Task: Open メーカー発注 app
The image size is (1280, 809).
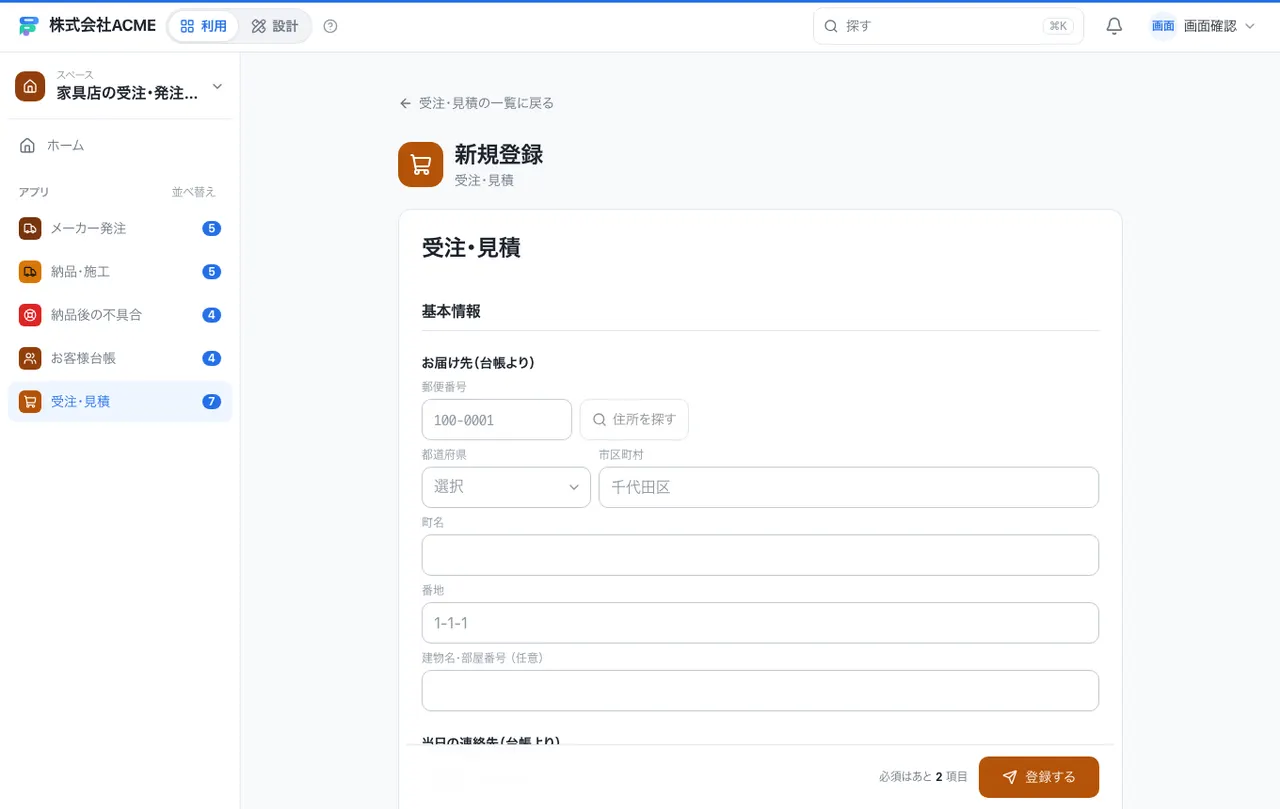Action: coord(120,228)
